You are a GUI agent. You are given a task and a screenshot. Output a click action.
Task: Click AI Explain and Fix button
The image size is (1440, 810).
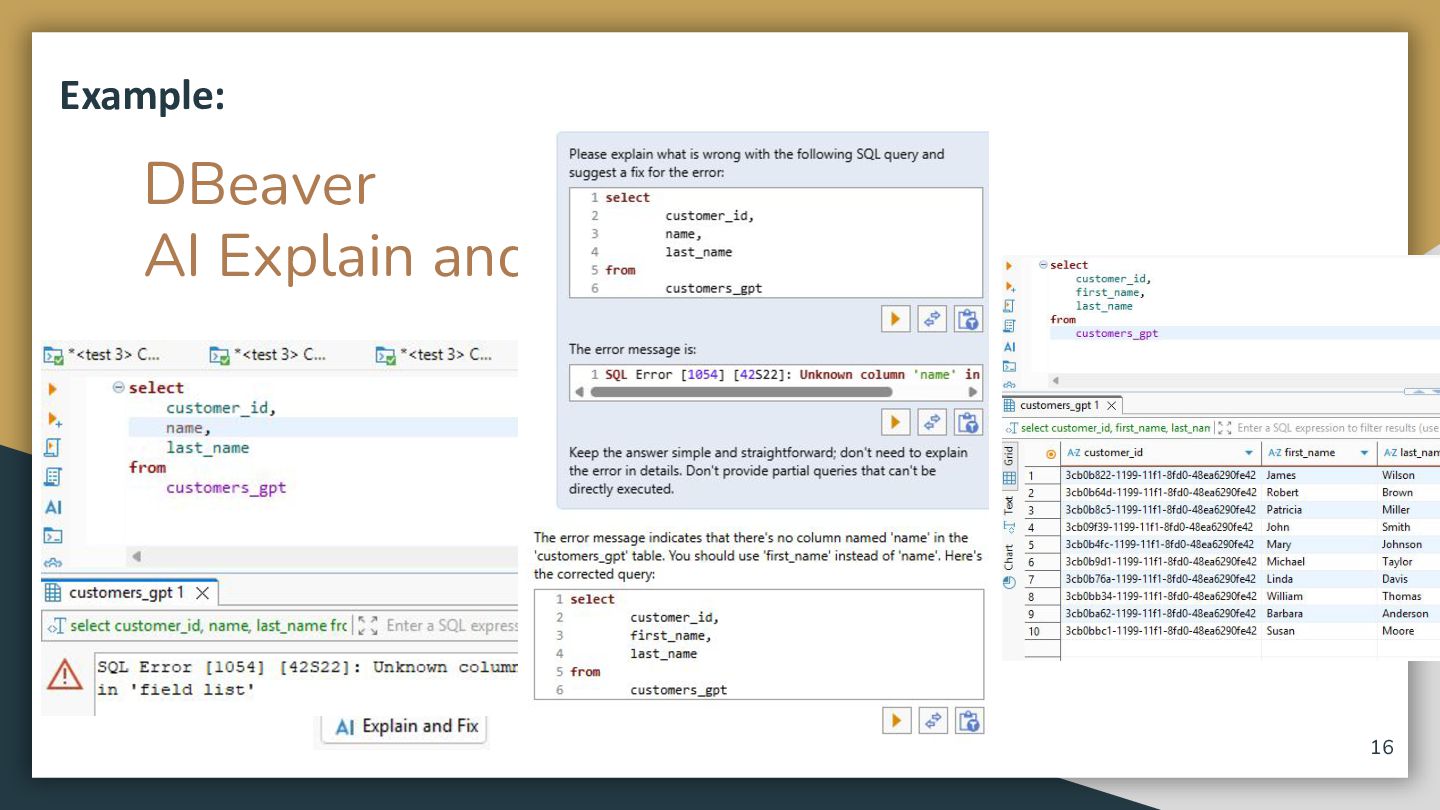[406, 727]
